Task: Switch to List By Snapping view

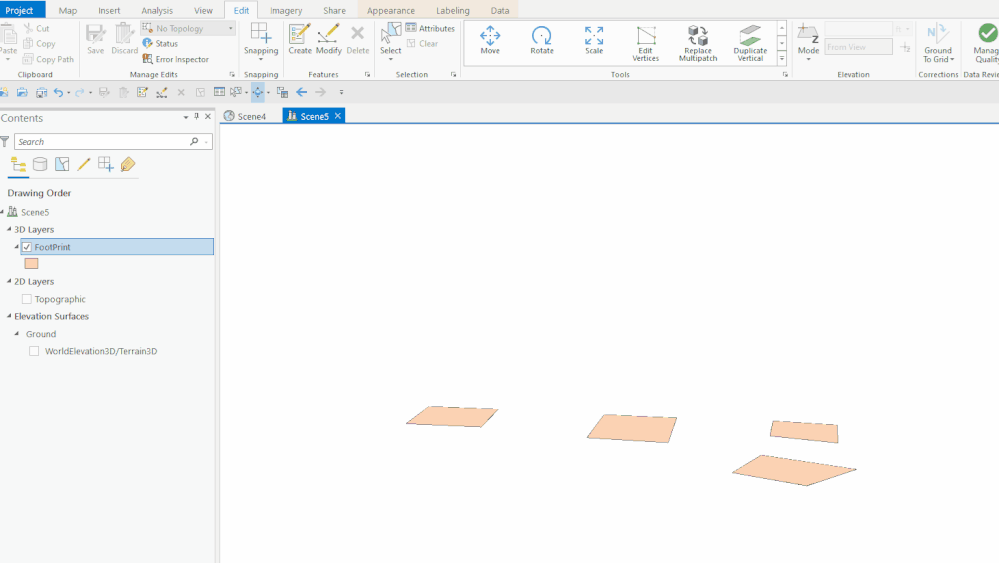Action: click(x=106, y=164)
